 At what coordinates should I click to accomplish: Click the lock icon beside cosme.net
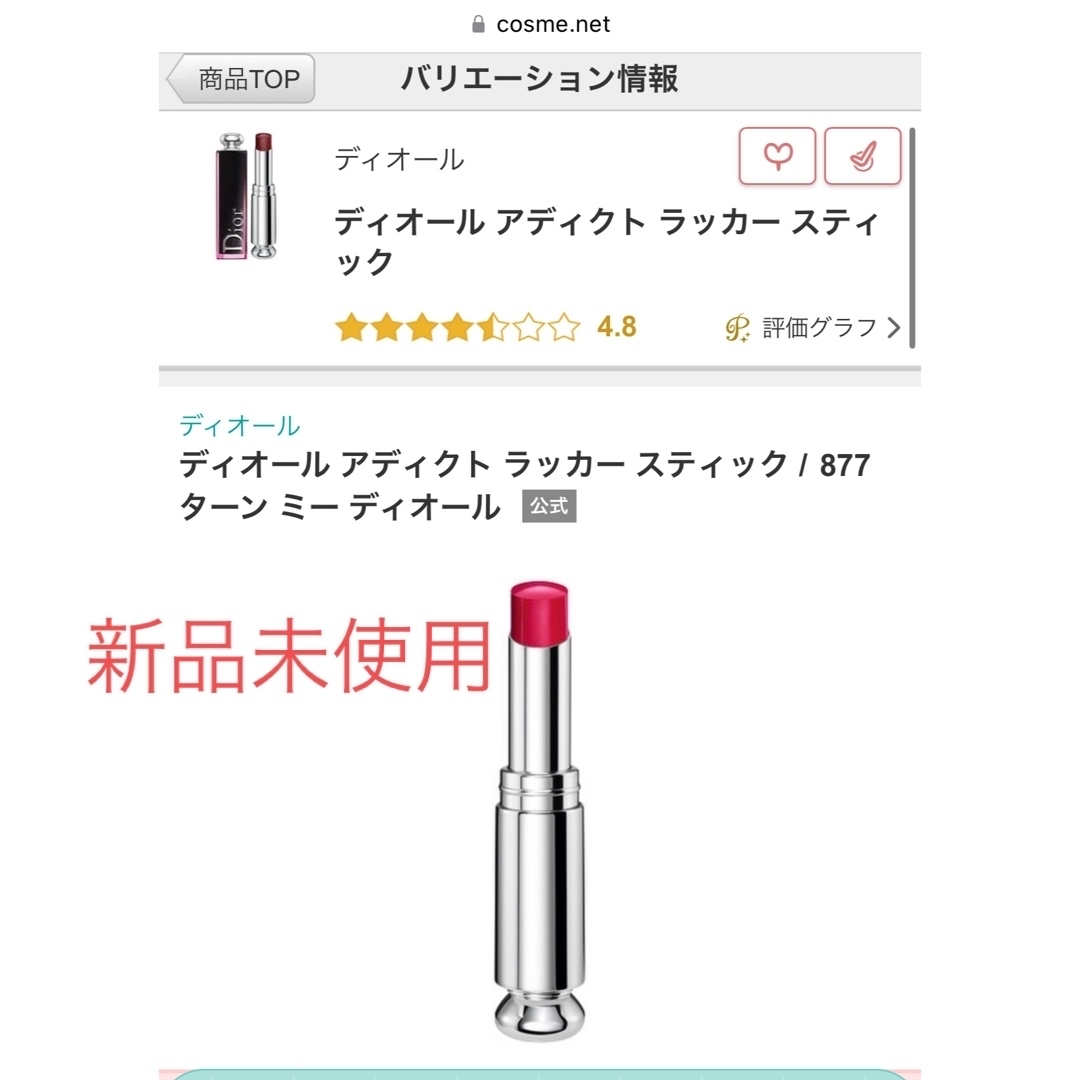(478, 24)
